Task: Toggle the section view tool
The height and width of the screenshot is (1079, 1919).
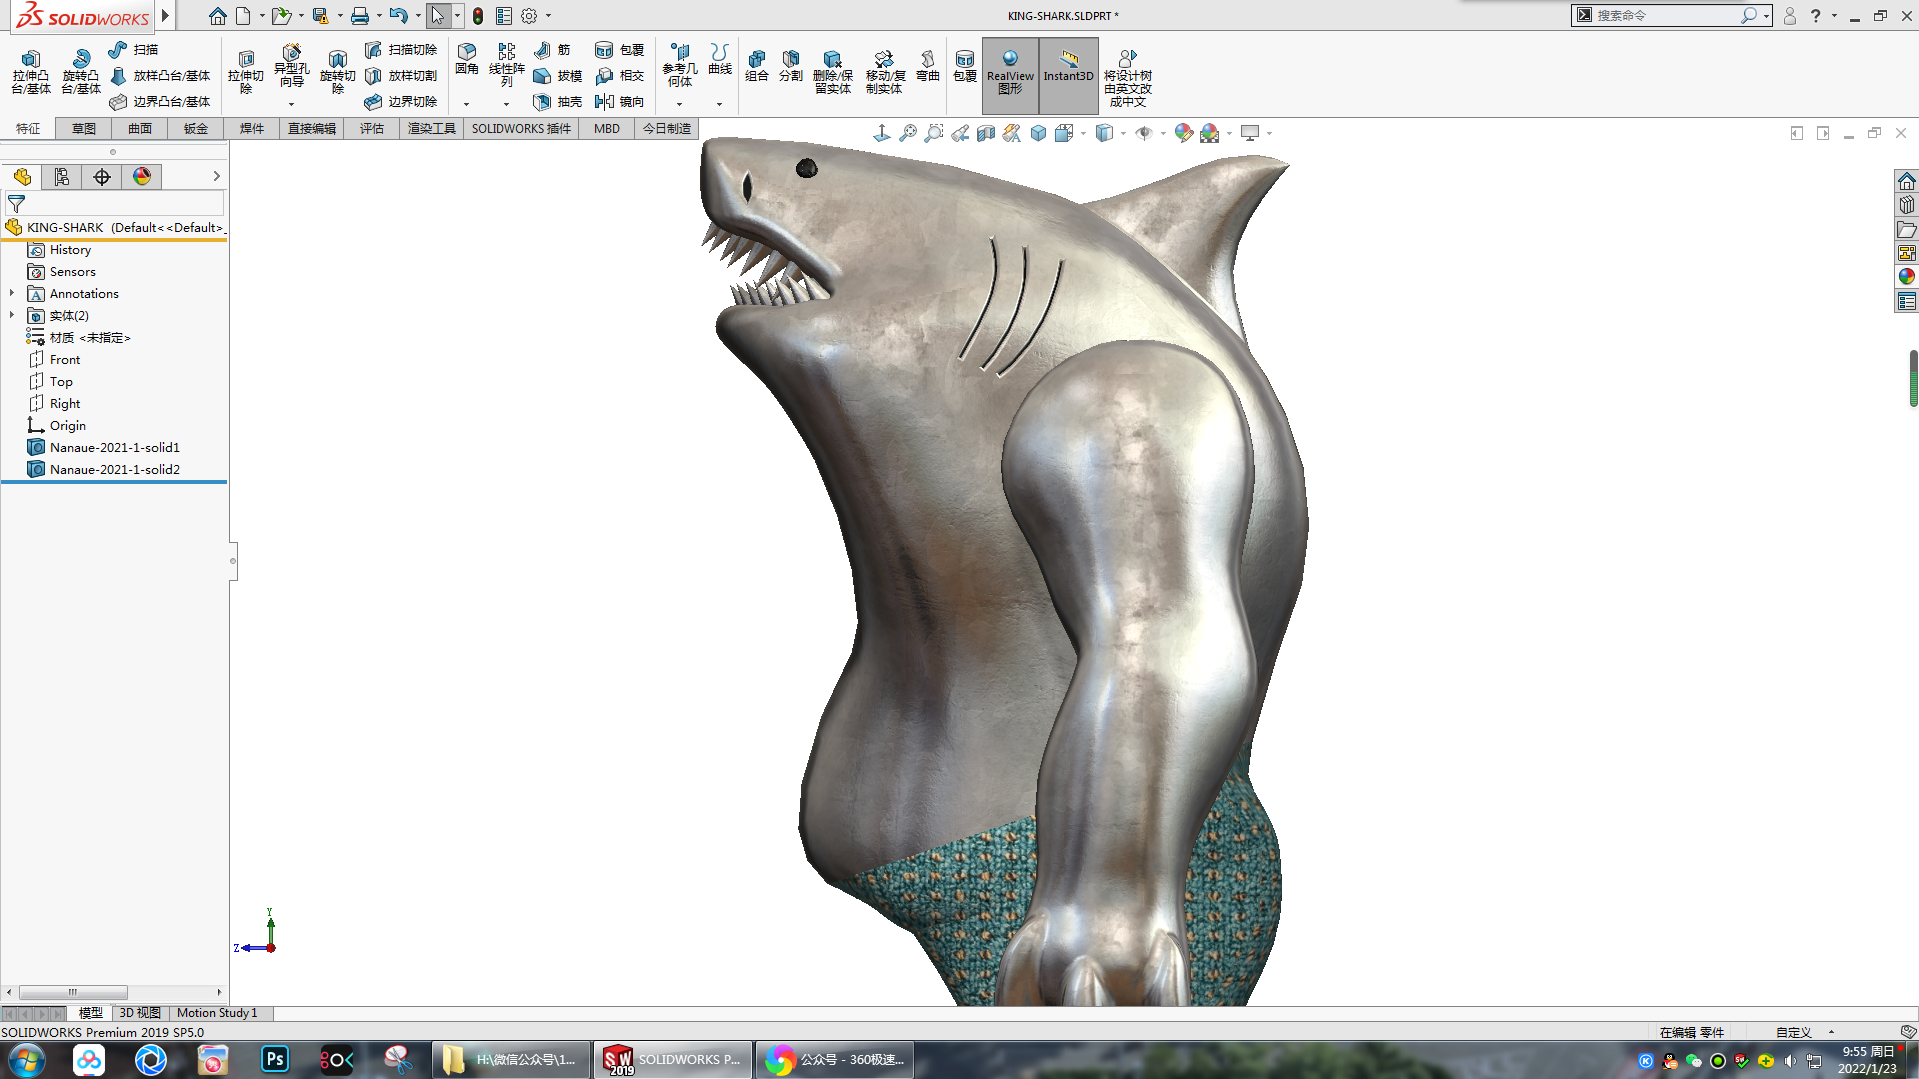Action: pyautogui.click(x=986, y=133)
